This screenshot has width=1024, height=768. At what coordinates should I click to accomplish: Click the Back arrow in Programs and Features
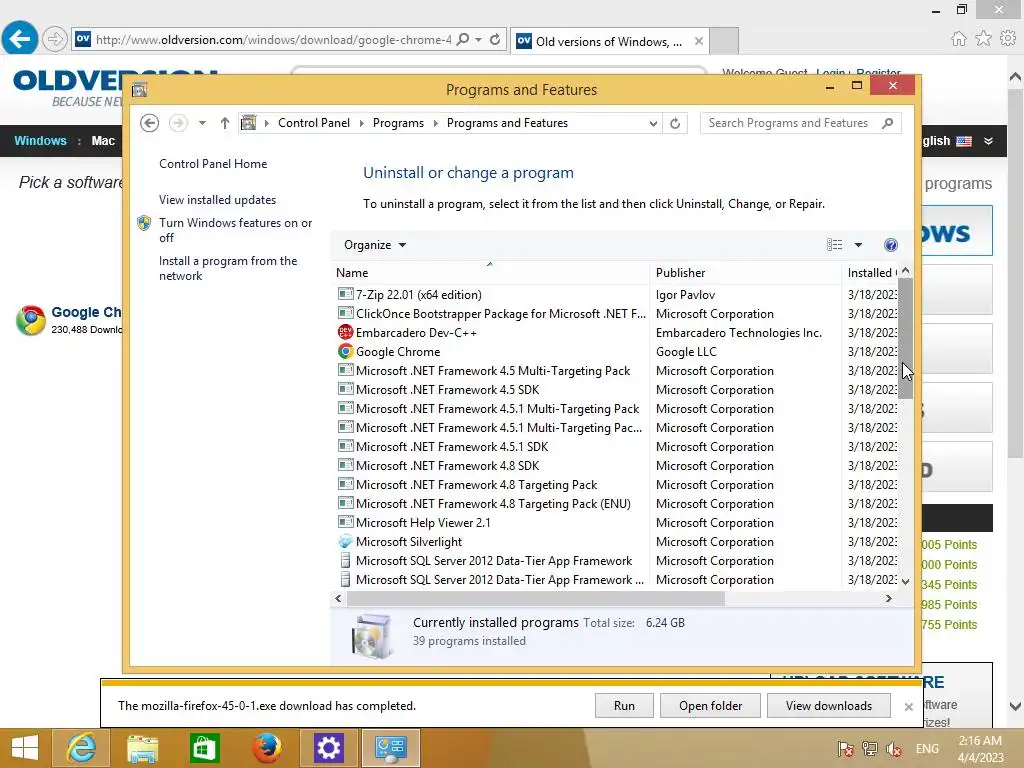(150, 123)
